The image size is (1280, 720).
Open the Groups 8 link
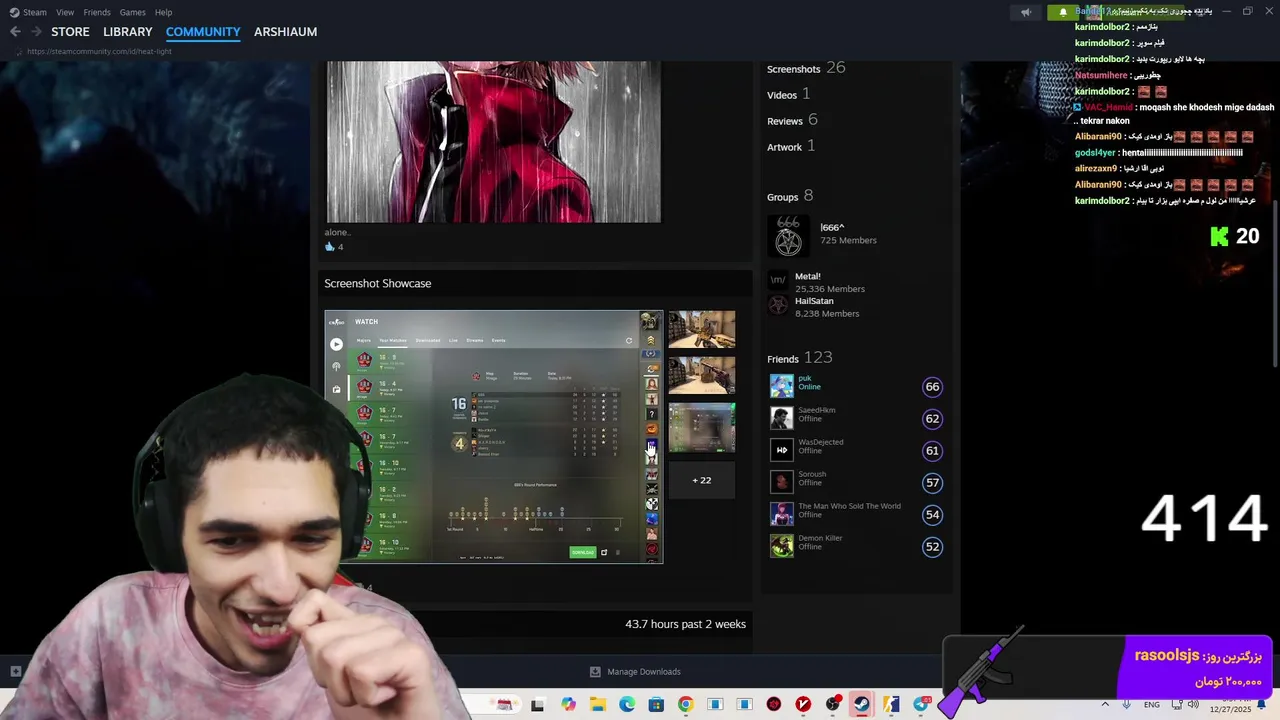point(790,196)
